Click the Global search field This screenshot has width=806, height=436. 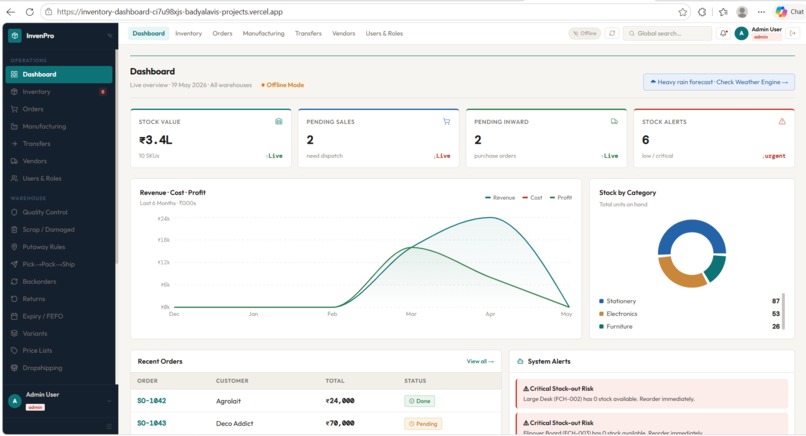pos(667,33)
